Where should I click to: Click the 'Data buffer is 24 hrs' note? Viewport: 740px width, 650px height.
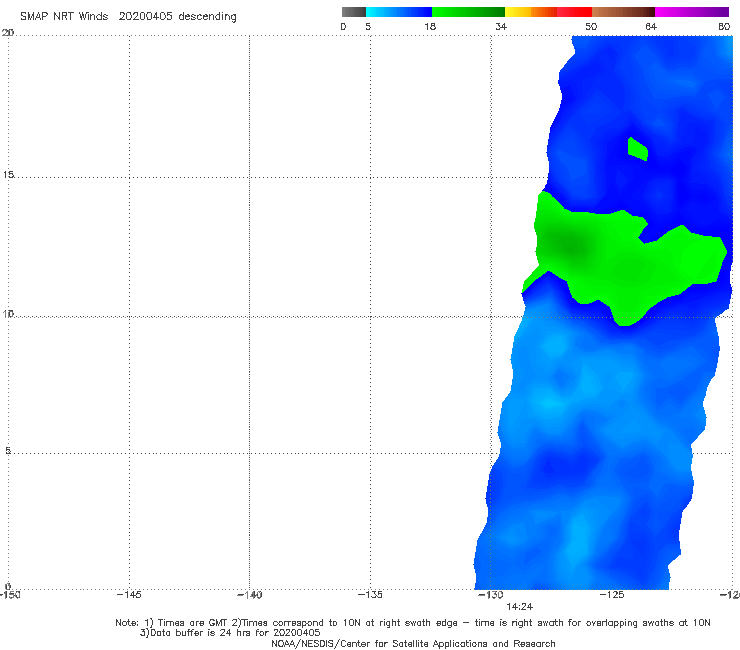pos(230,633)
